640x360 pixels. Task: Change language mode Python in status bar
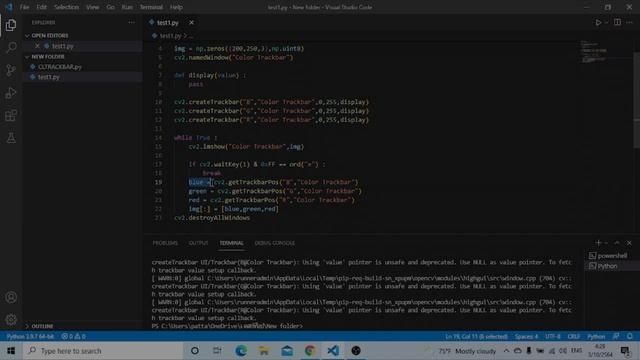(x=596, y=336)
